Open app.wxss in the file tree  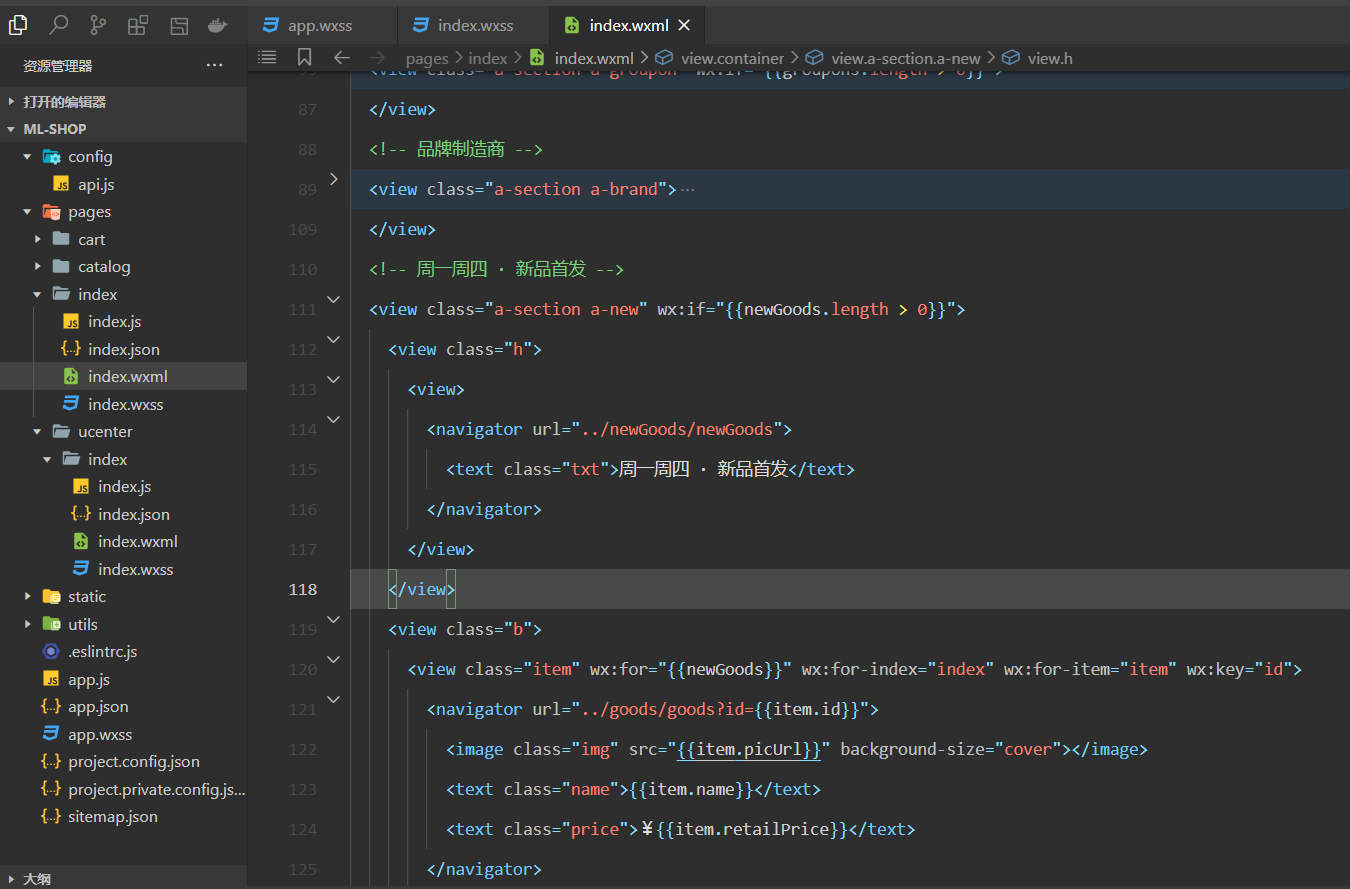click(x=123, y=734)
